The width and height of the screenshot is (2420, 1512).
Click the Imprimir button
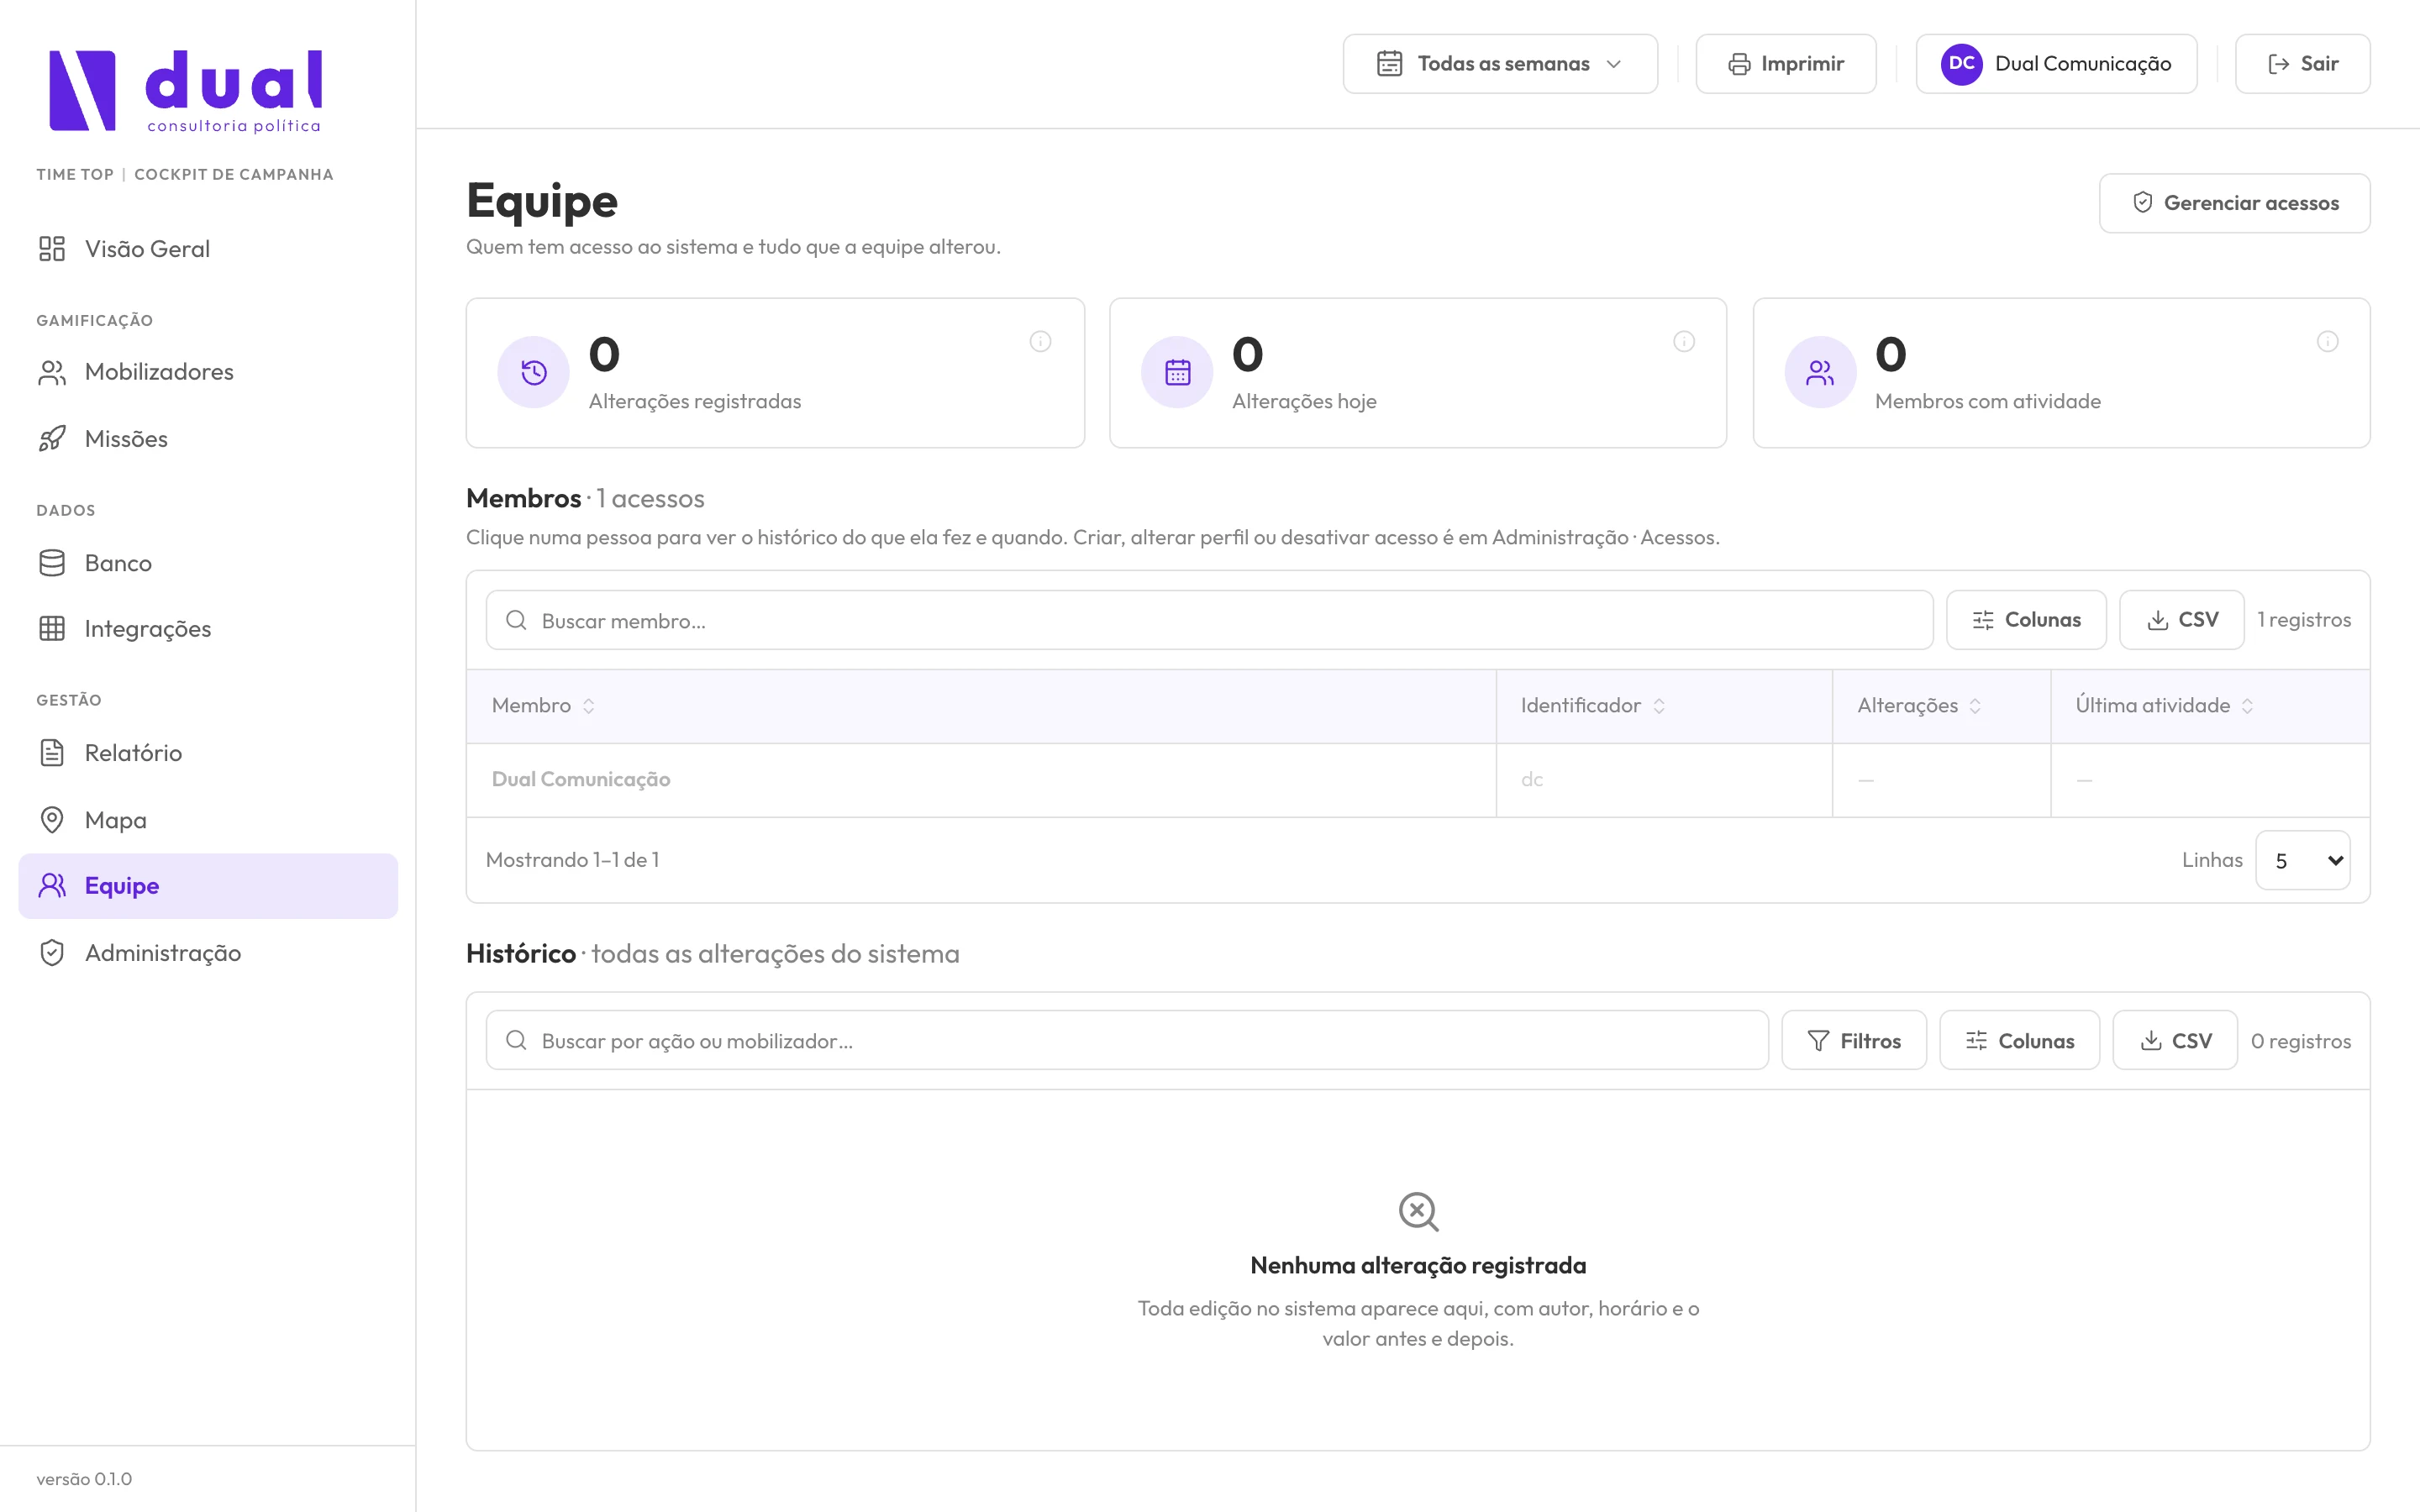pyautogui.click(x=1786, y=64)
